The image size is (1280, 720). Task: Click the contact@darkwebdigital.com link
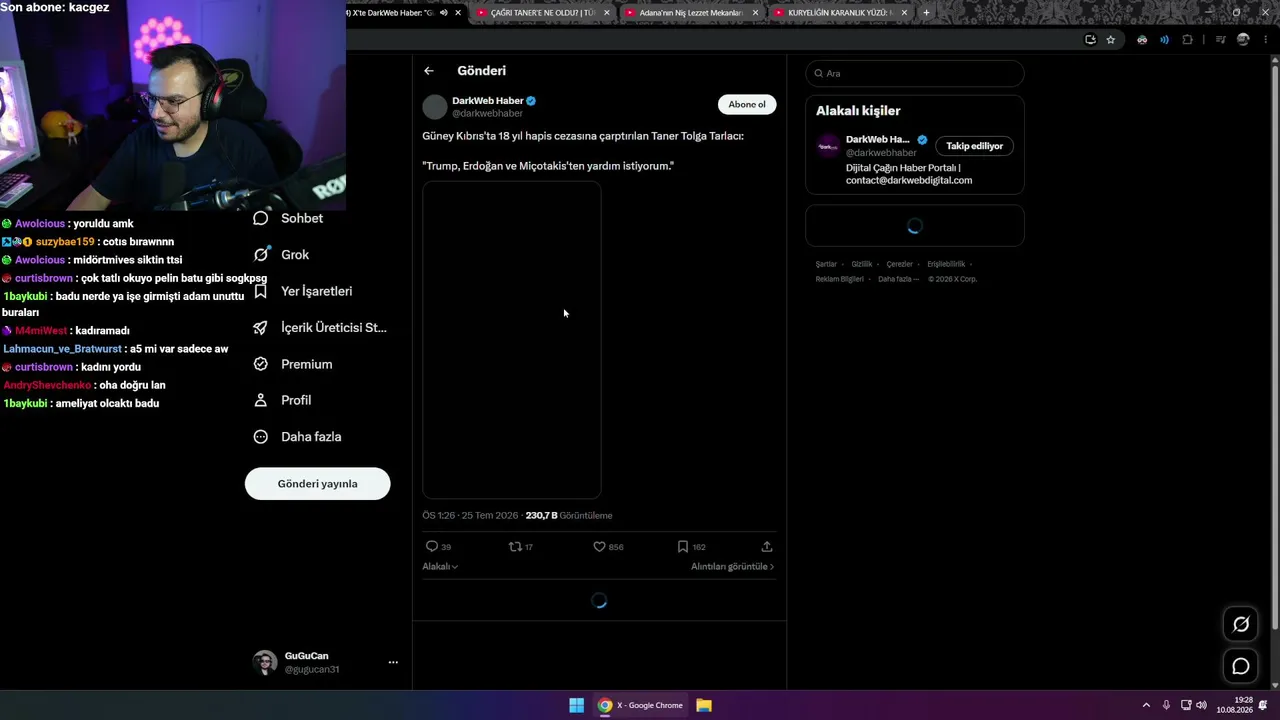point(909,180)
